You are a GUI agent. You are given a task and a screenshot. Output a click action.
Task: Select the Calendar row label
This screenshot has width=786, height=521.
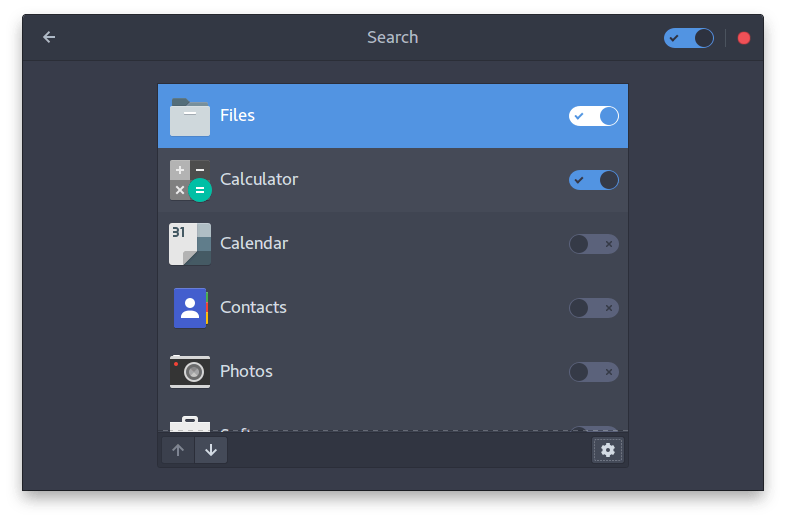click(254, 244)
